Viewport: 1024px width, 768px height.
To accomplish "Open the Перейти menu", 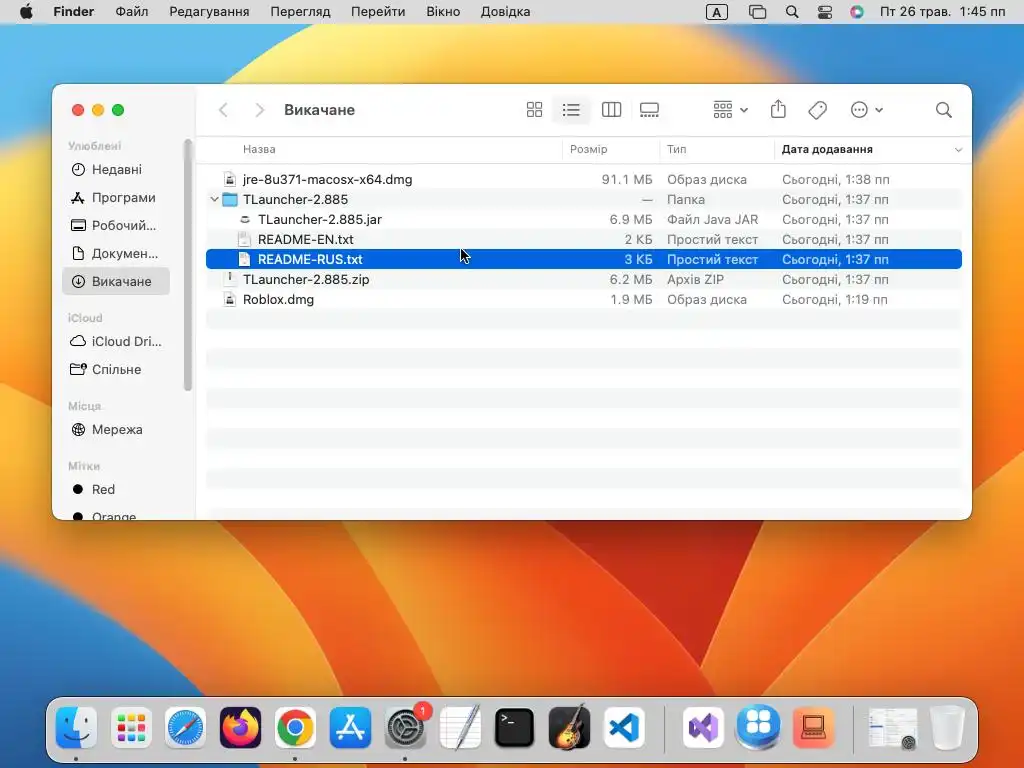I will (x=378, y=12).
